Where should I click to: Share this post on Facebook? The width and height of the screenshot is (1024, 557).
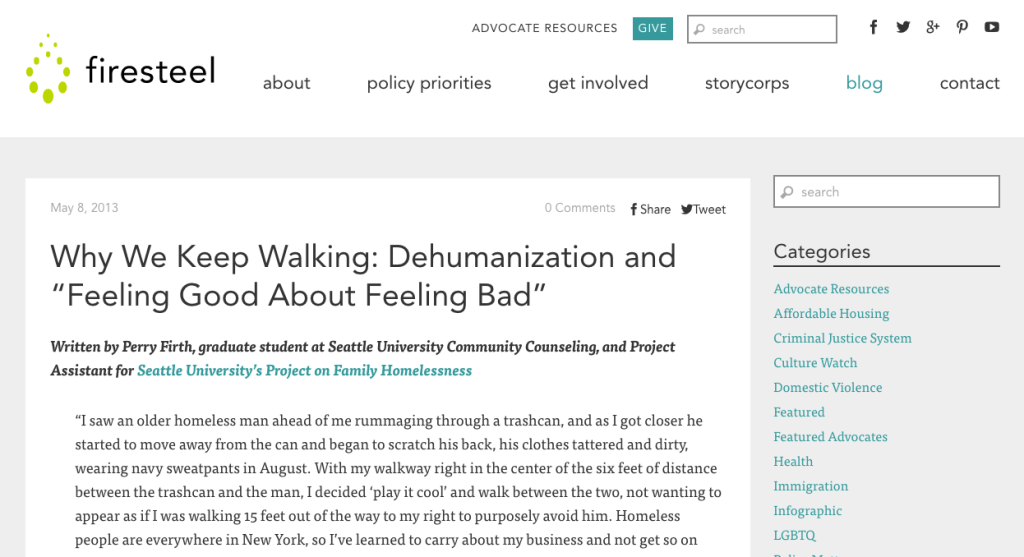tap(650, 209)
